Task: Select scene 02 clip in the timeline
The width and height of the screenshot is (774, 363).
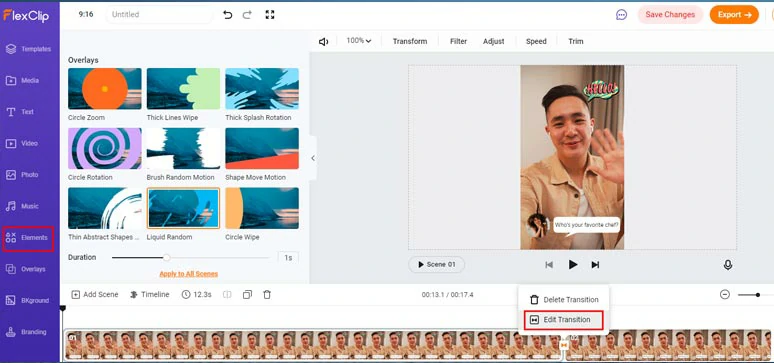Action: pos(668,345)
